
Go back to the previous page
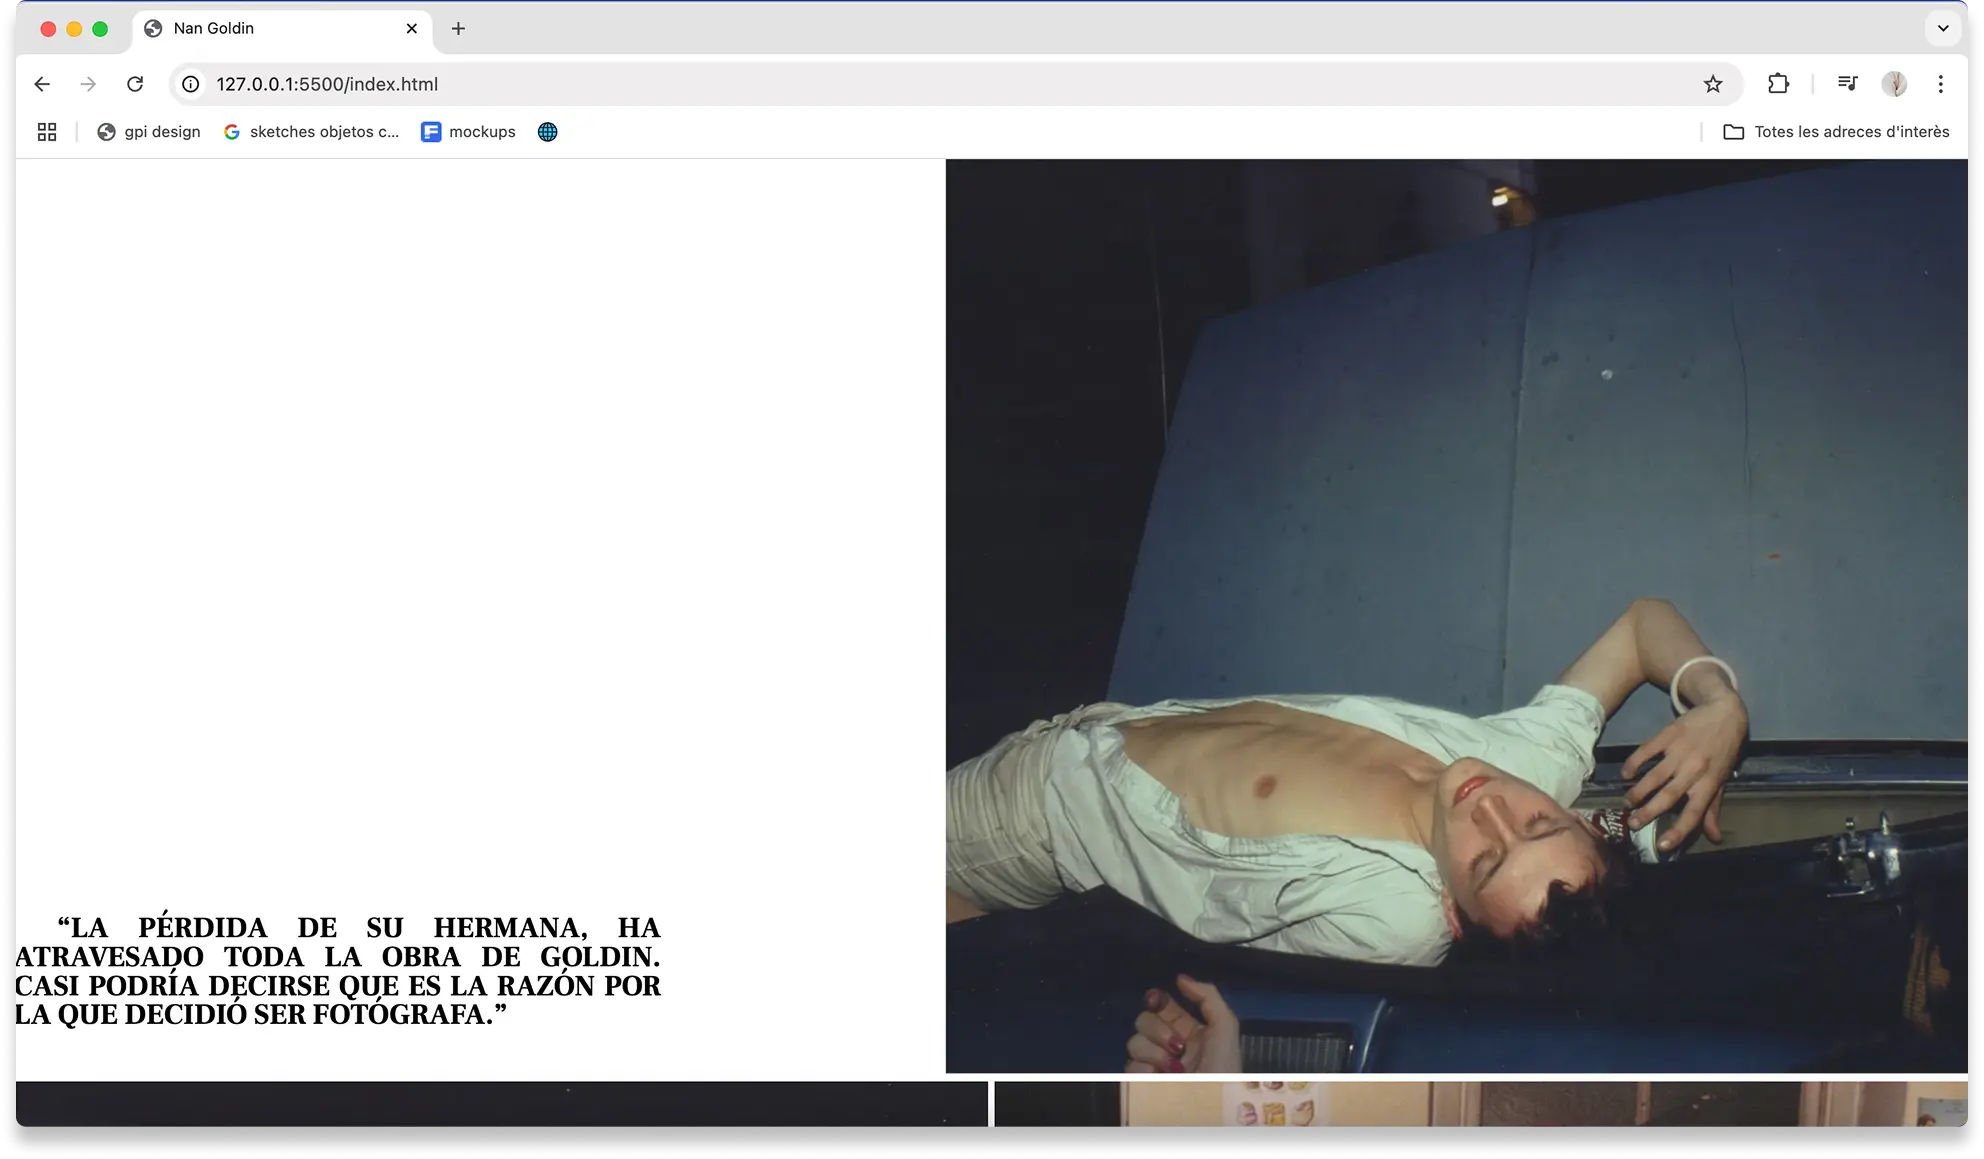click(x=42, y=84)
